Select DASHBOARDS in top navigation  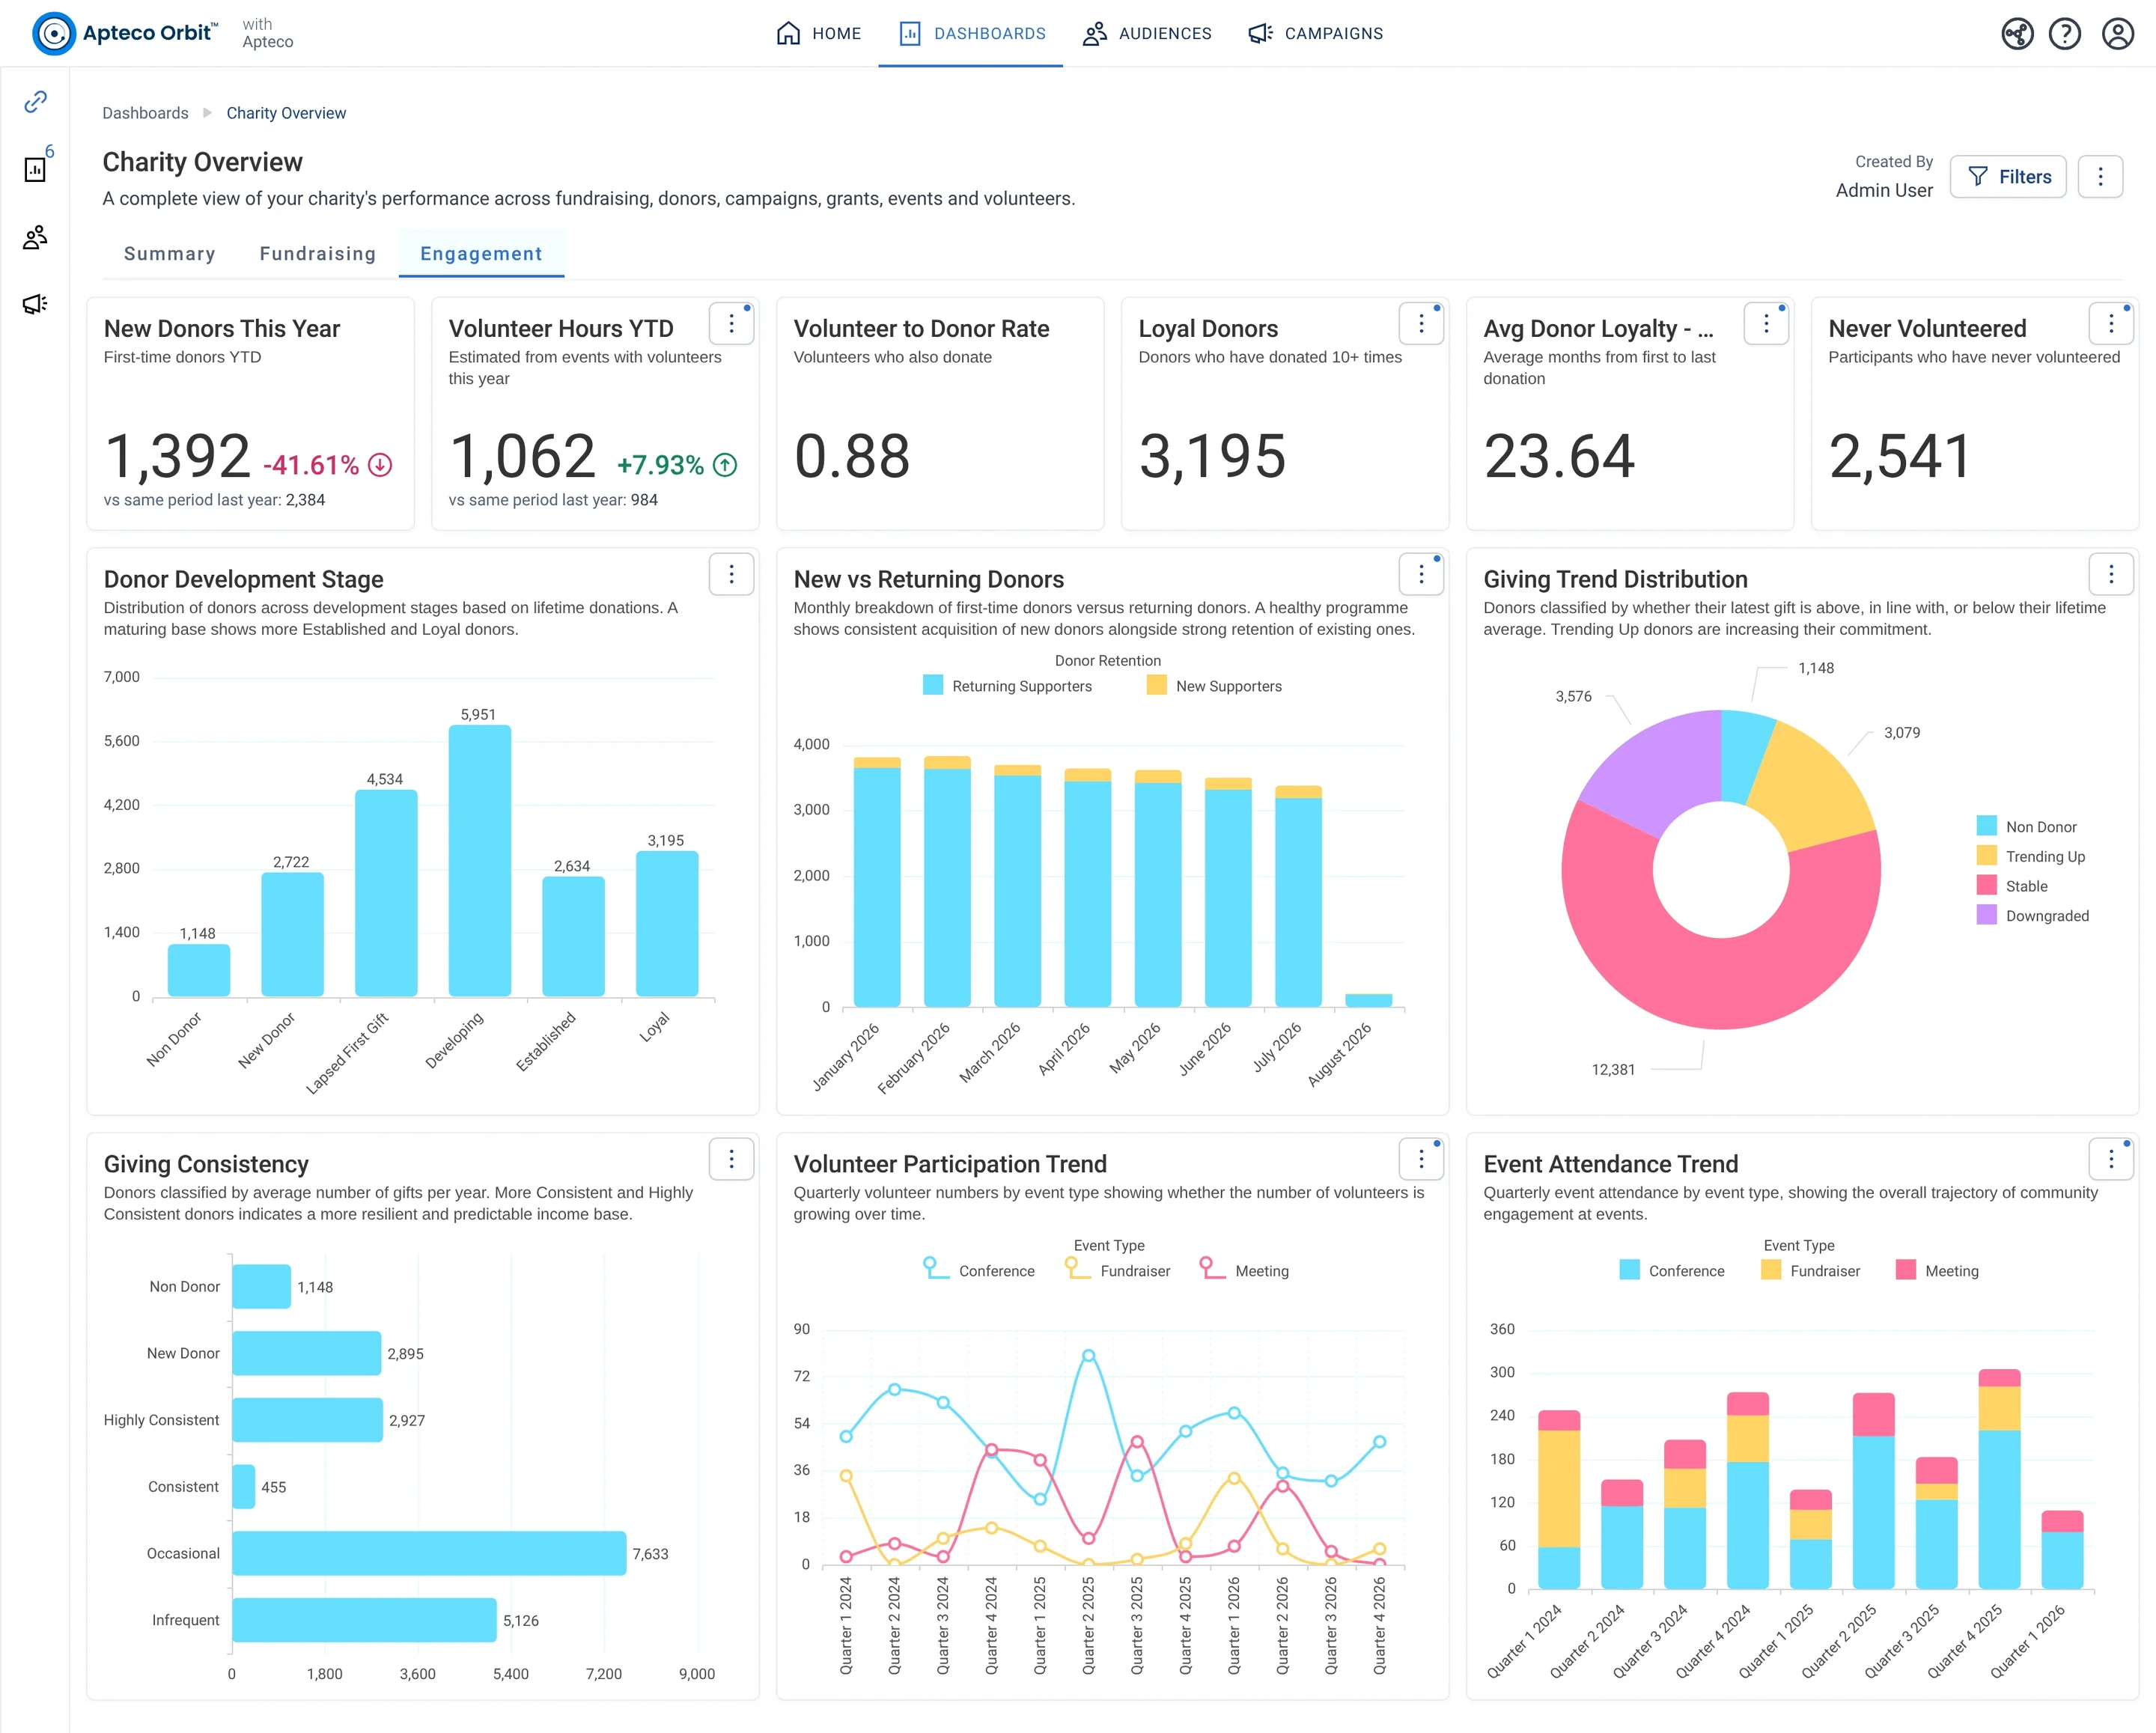(x=971, y=34)
